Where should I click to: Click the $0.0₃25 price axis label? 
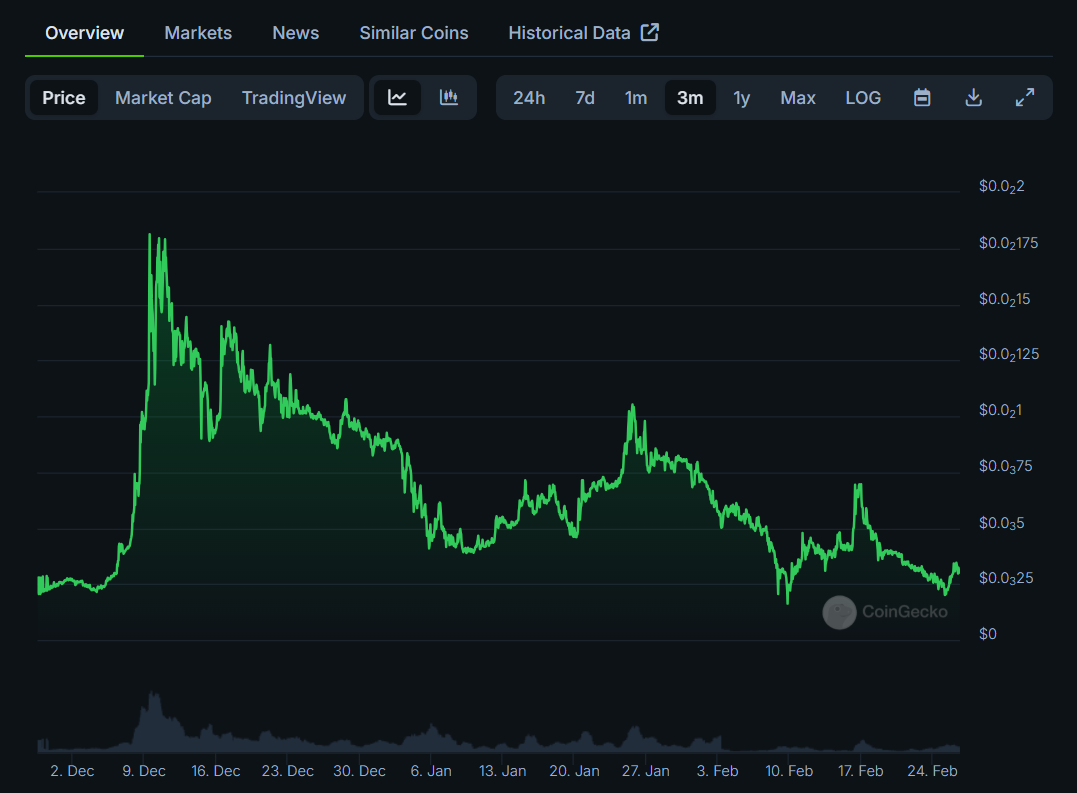click(x=1006, y=578)
